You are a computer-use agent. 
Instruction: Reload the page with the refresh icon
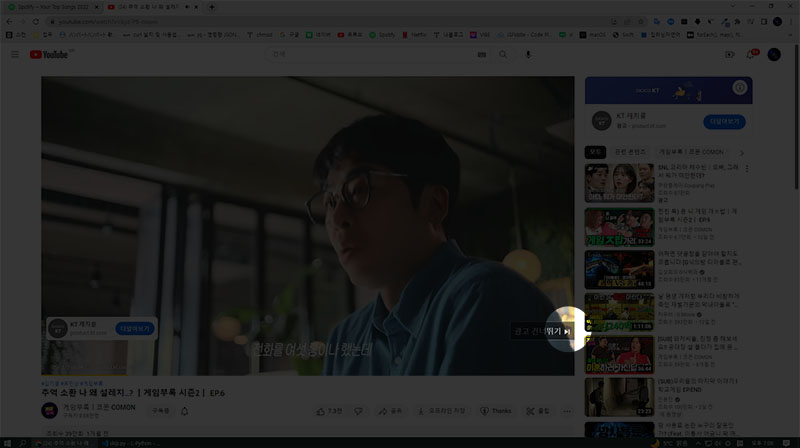coord(36,21)
